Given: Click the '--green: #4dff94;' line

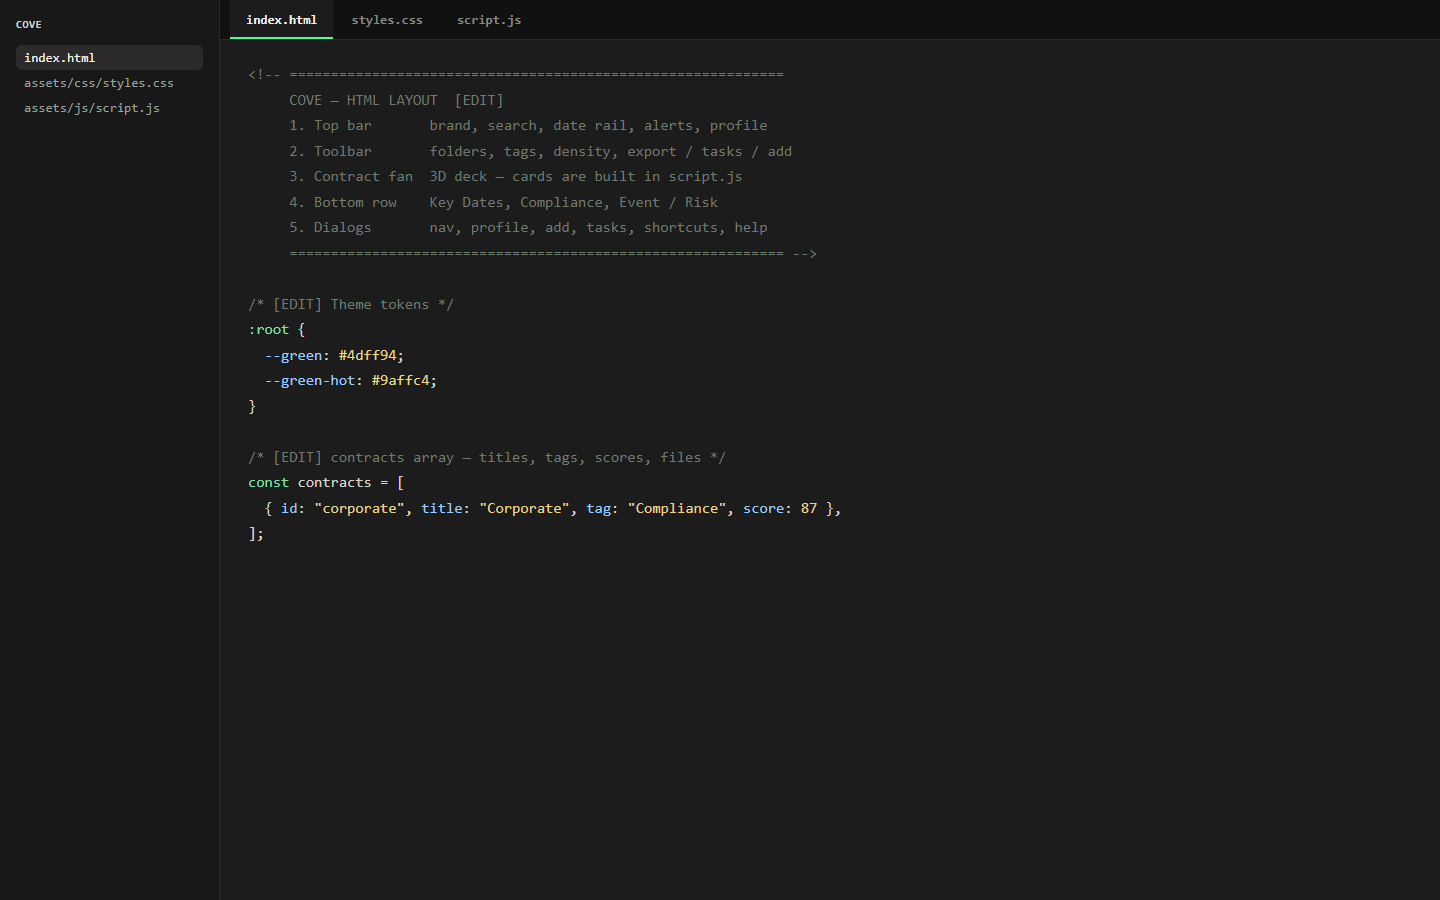Looking at the screenshot, I should 334,356.
